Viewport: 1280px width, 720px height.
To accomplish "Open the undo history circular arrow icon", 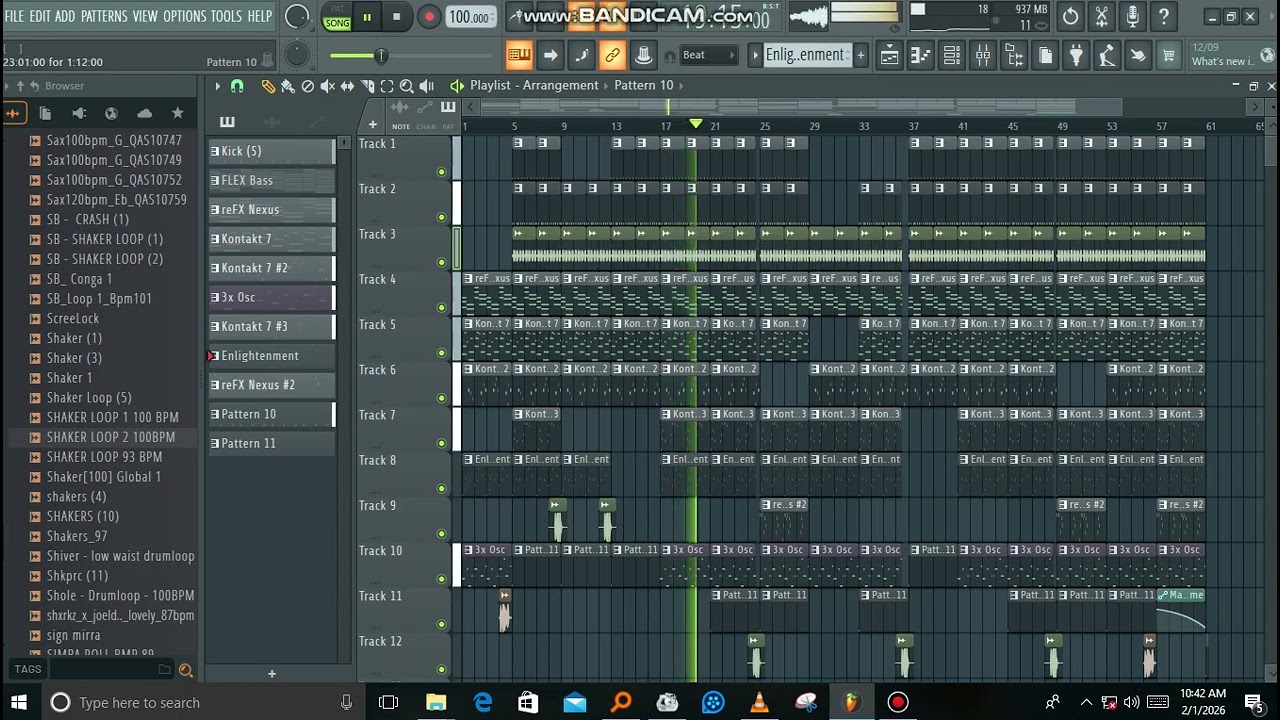I will point(1070,16).
